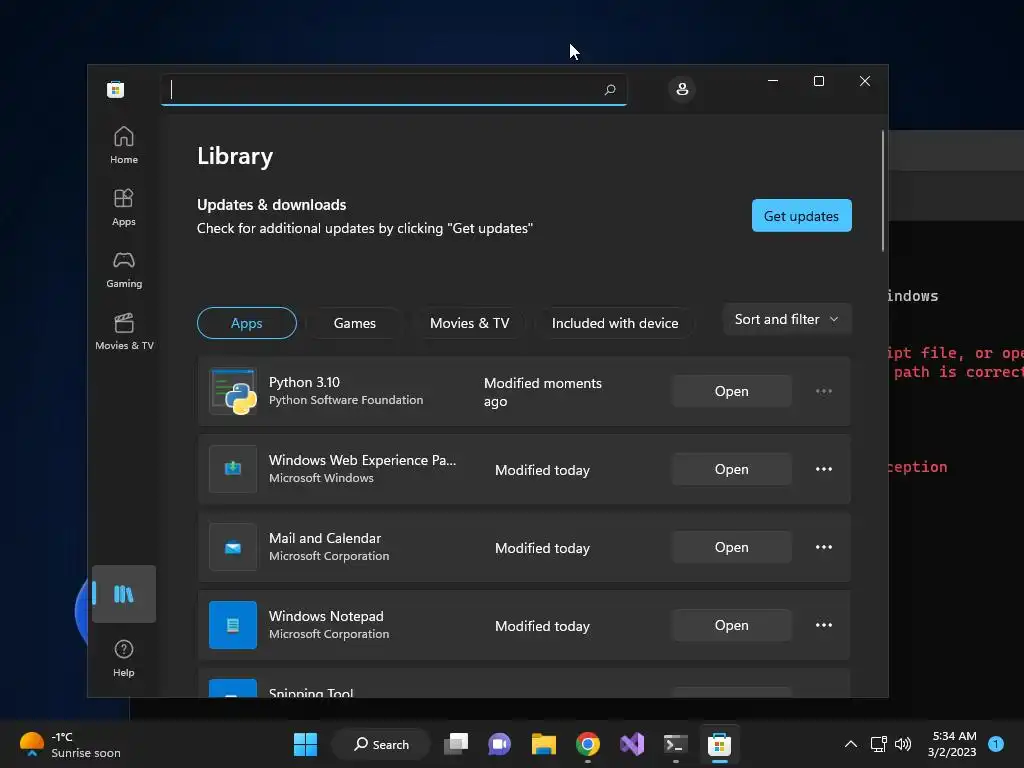This screenshot has width=1024, height=768.
Task: Switch to Terminal from taskbar
Action: pos(675,744)
